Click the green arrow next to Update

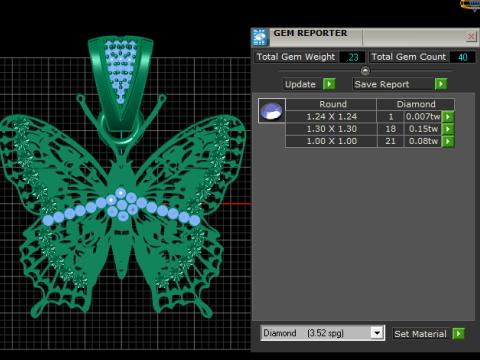329,84
